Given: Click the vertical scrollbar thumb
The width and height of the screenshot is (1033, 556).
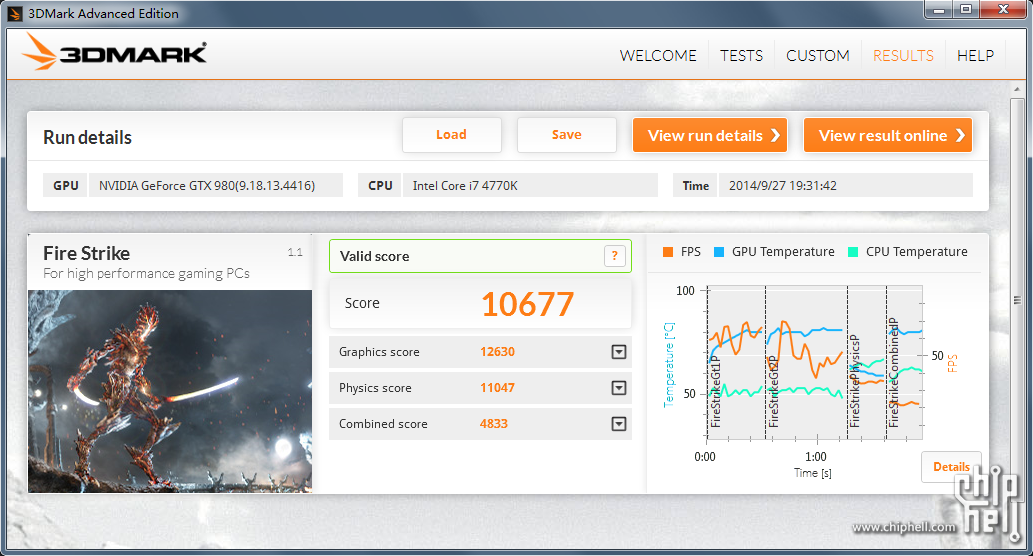Looking at the screenshot, I should [x=1017, y=300].
